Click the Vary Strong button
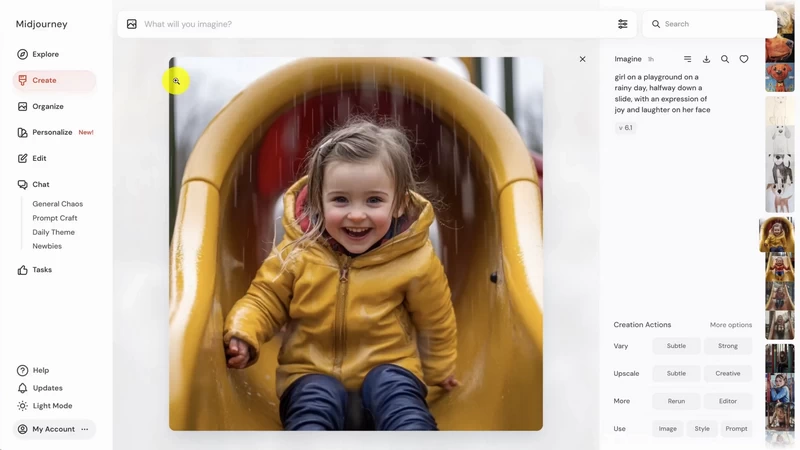The height and width of the screenshot is (450, 800). [x=728, y=346]
